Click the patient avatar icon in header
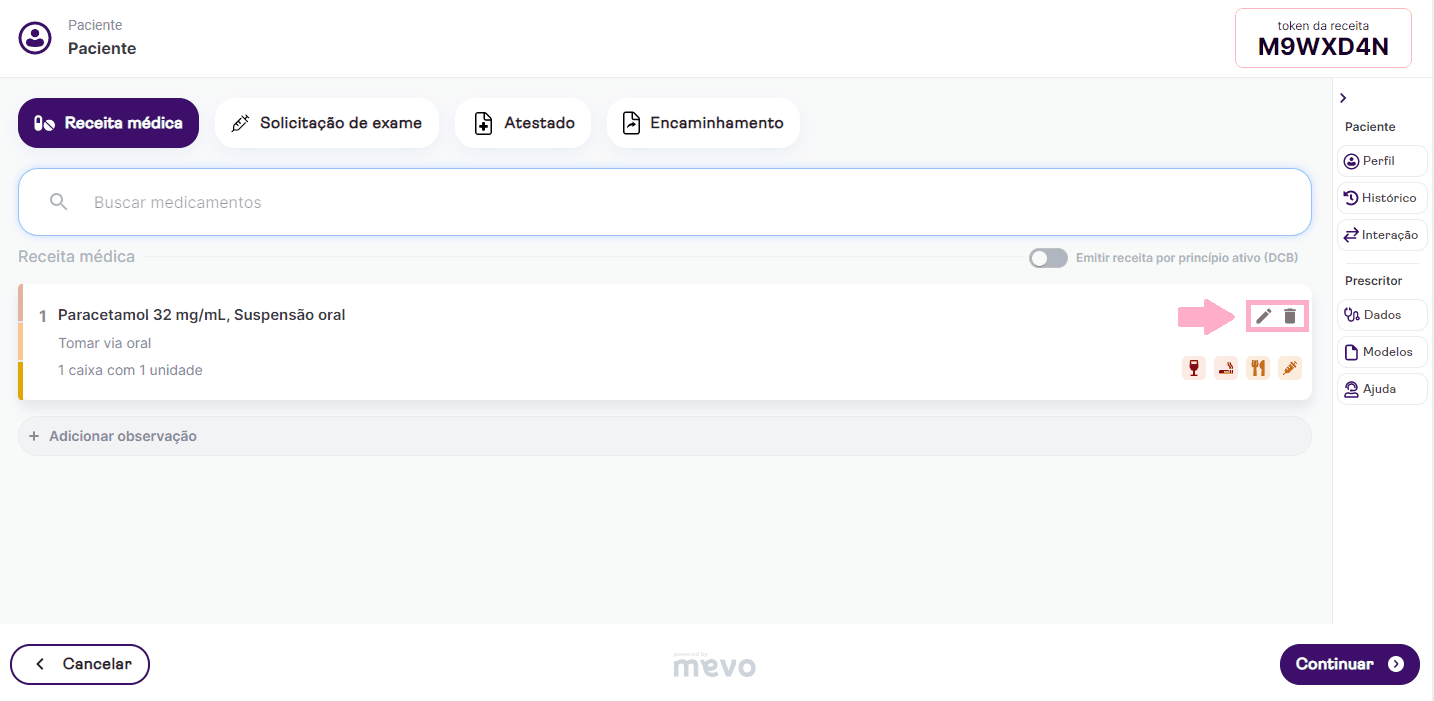 point(35,38)
